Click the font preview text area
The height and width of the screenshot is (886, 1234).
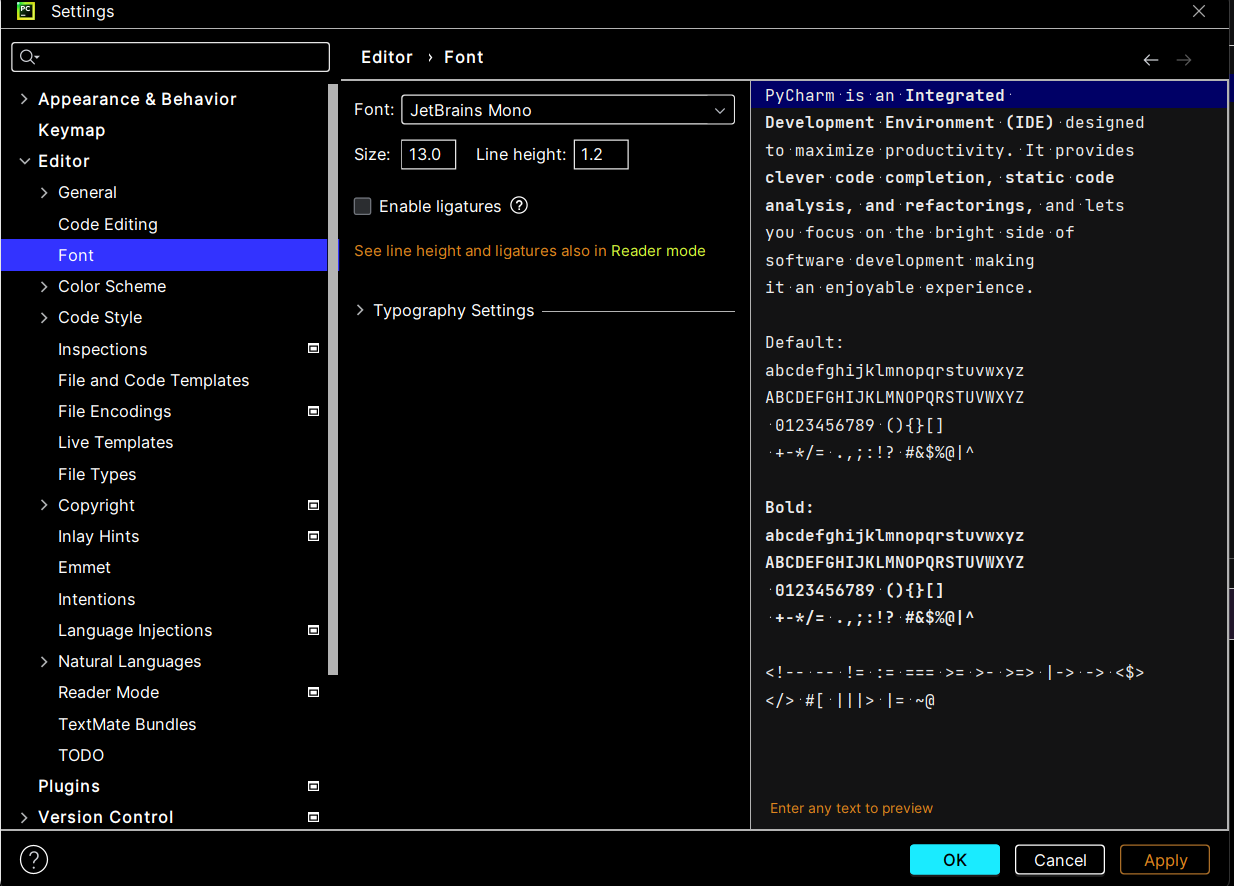coord(989,454)
